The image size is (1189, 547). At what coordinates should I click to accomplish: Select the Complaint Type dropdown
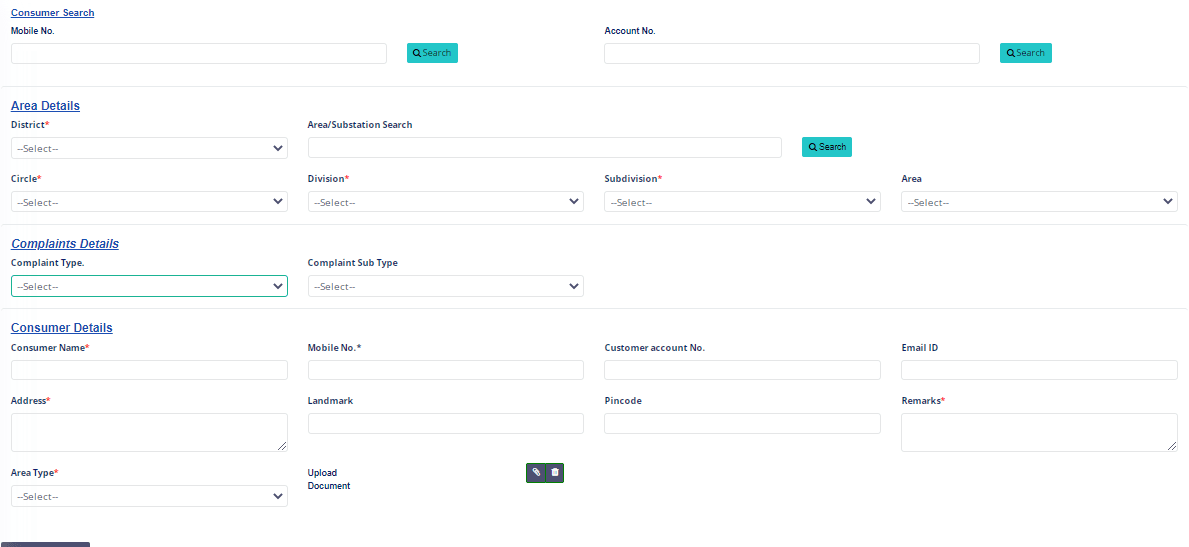click(x=149, y=286)
